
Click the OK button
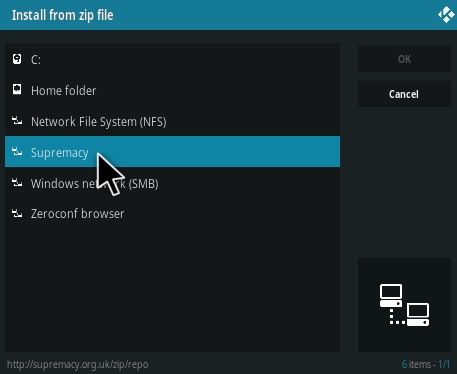[404, 59]
